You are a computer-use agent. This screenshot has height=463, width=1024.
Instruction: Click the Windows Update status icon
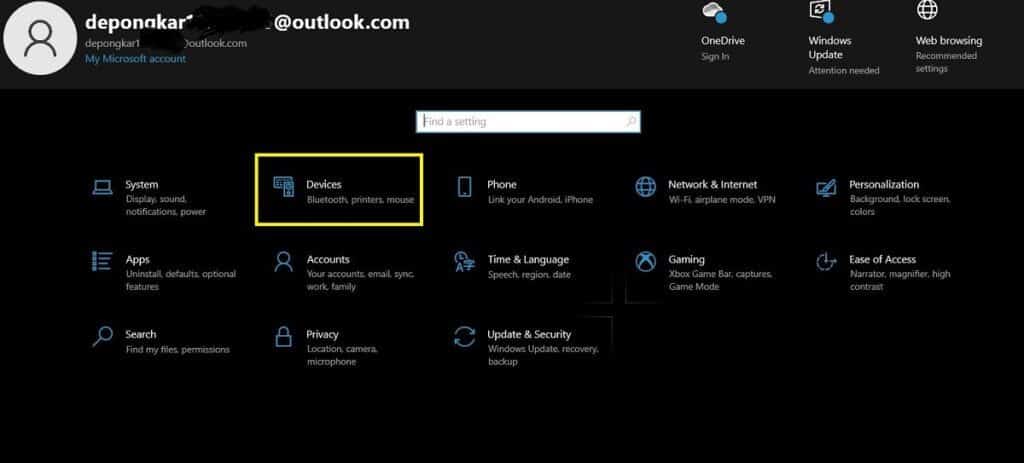coord(822,11)
